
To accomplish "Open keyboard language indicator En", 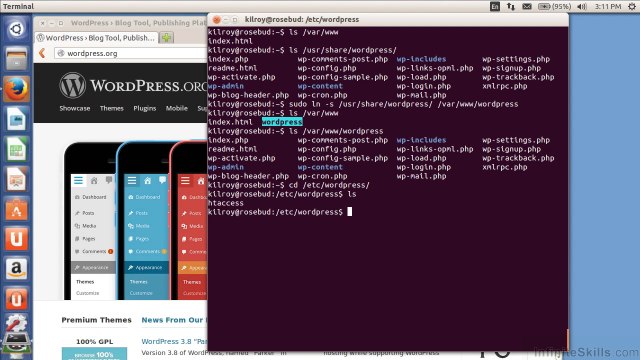I will (495, 6).
